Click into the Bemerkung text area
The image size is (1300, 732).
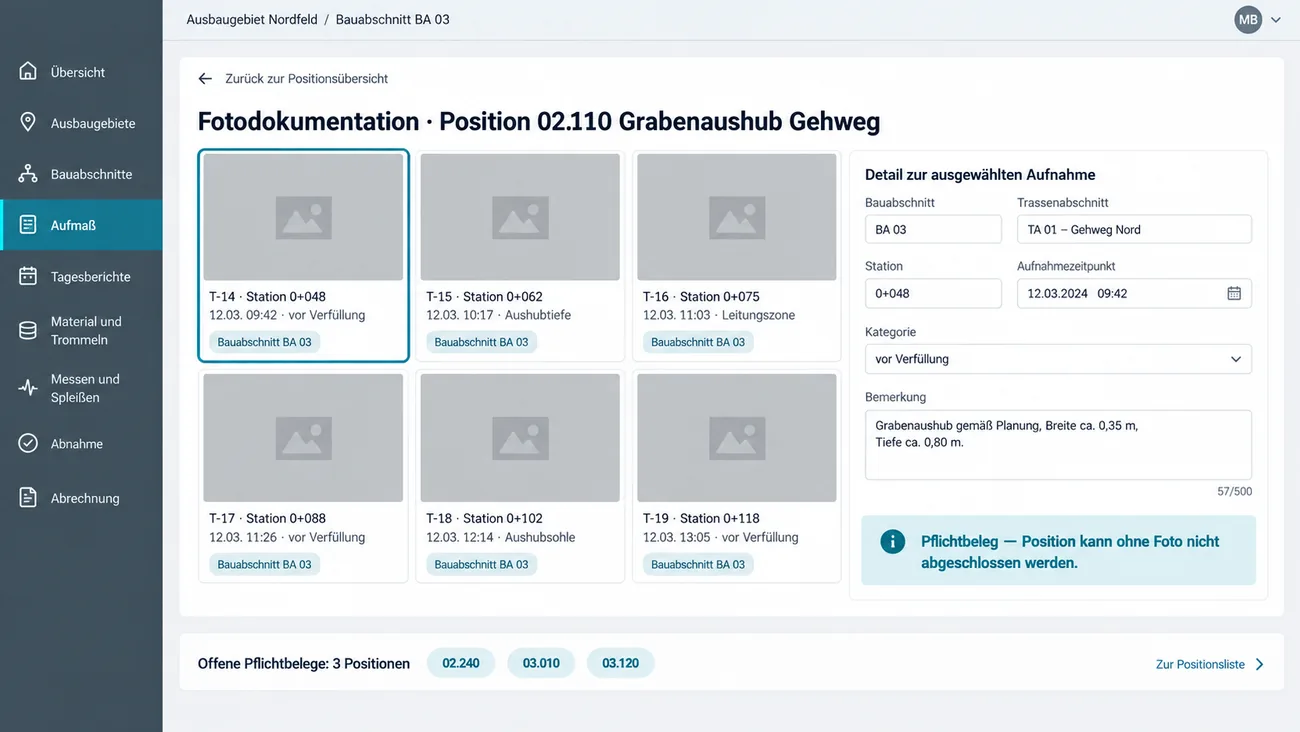[1058, 445]
